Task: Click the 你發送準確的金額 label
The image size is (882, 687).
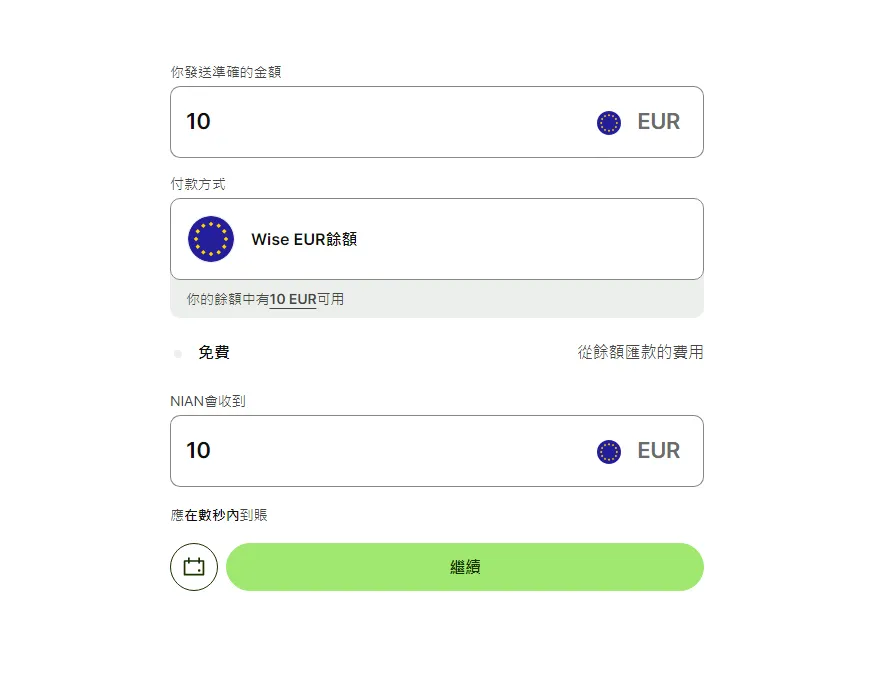Action: click(226, 72)
